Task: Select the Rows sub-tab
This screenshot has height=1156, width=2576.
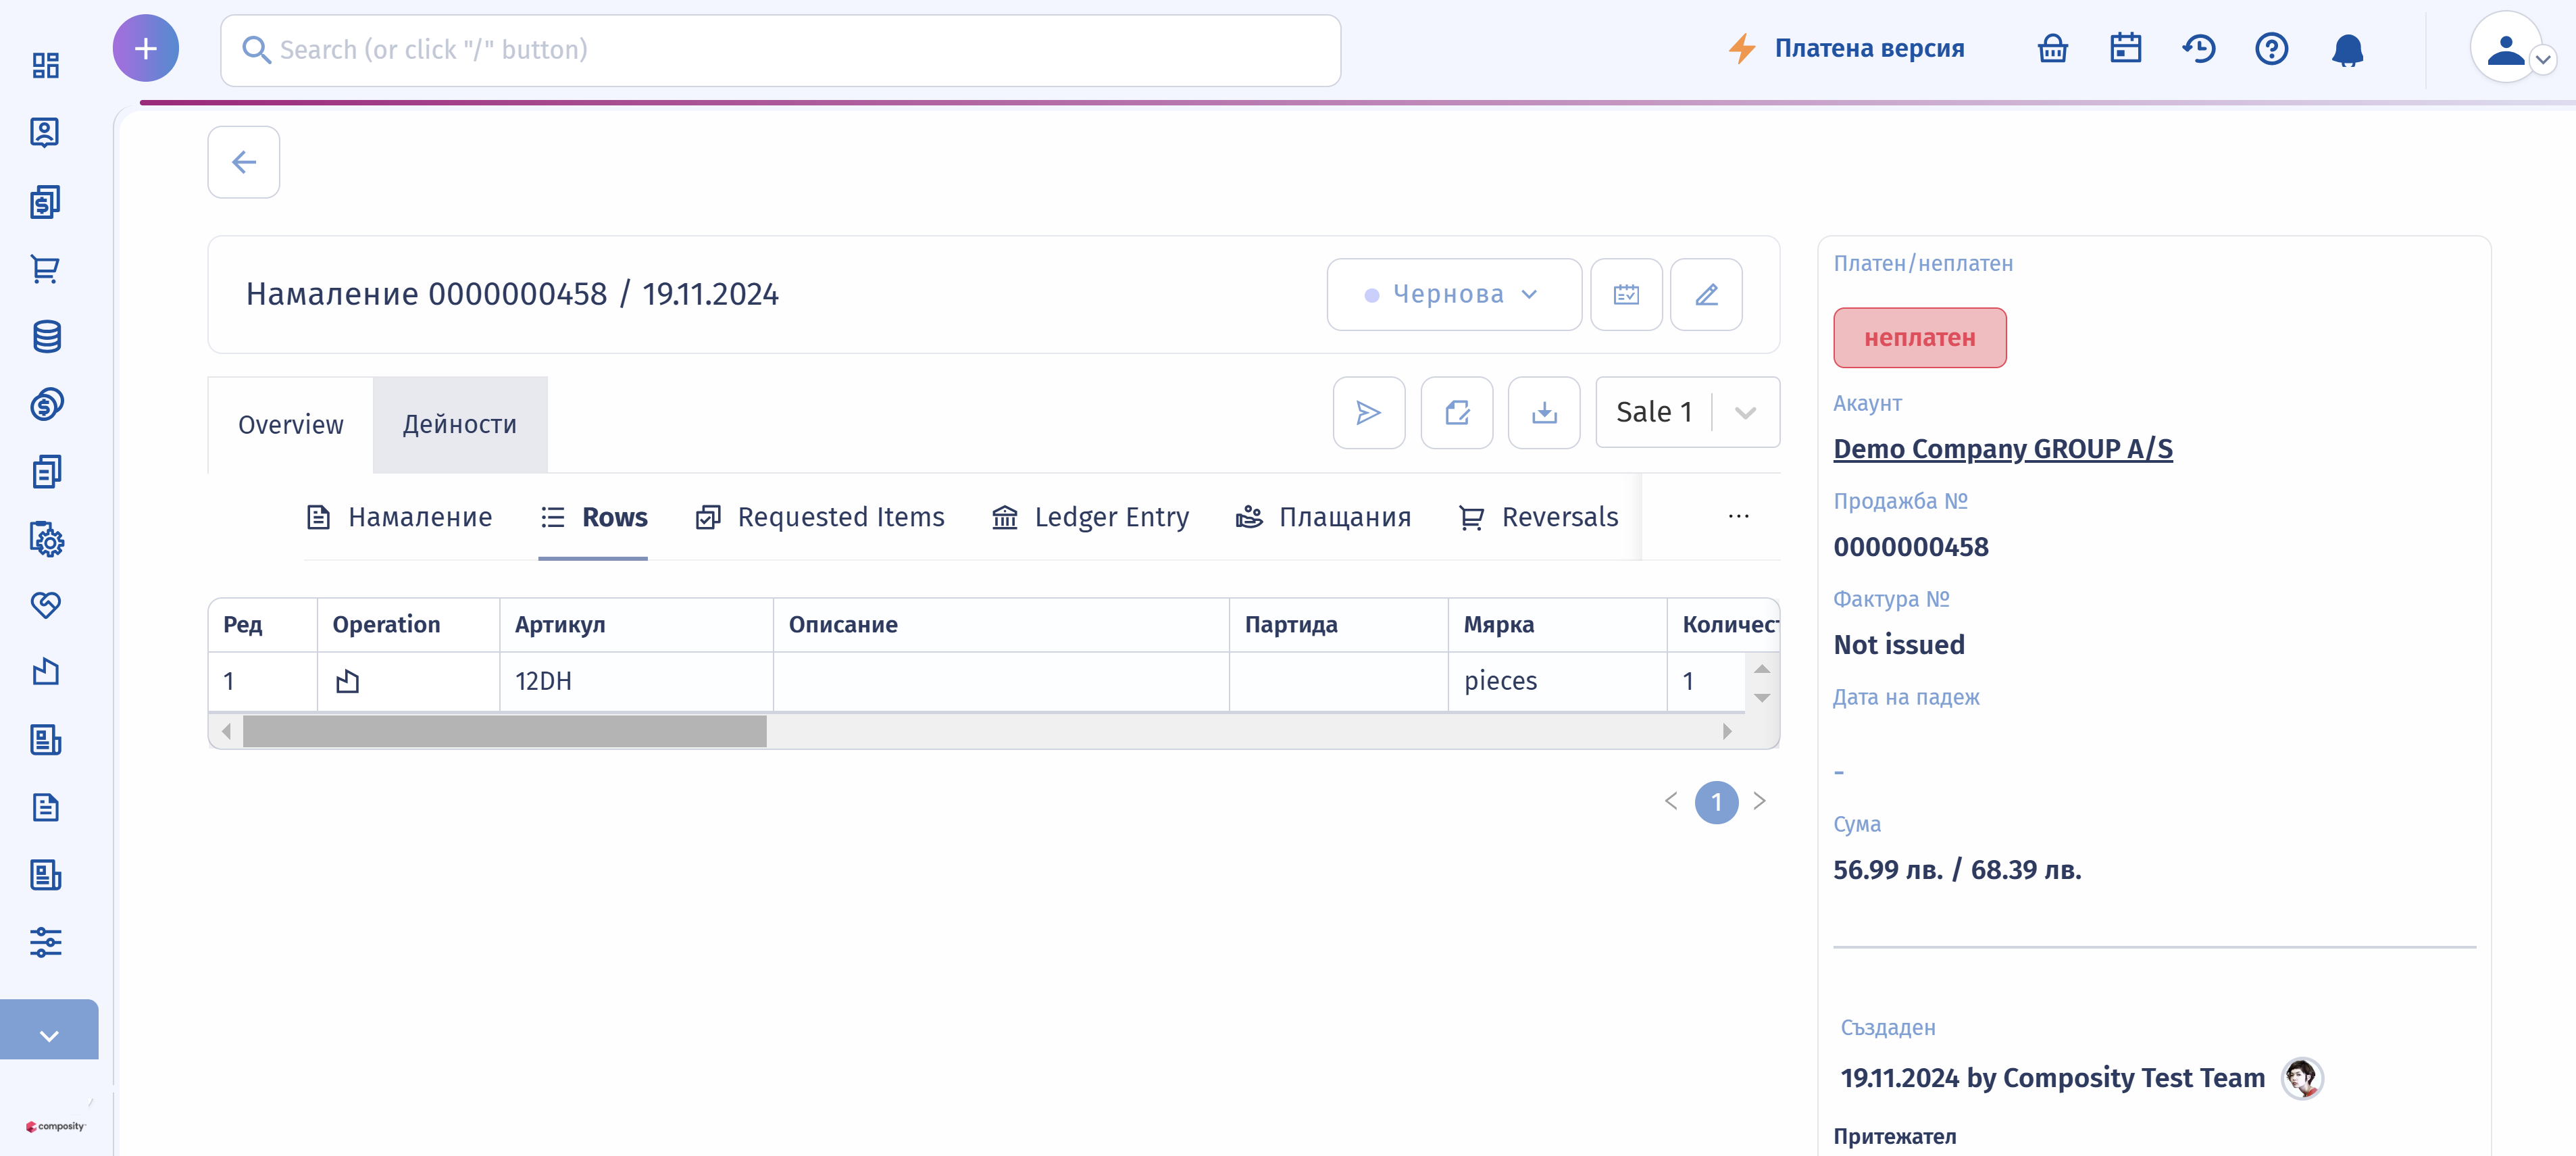Action: pyautogui.click(x=594, y=517)
